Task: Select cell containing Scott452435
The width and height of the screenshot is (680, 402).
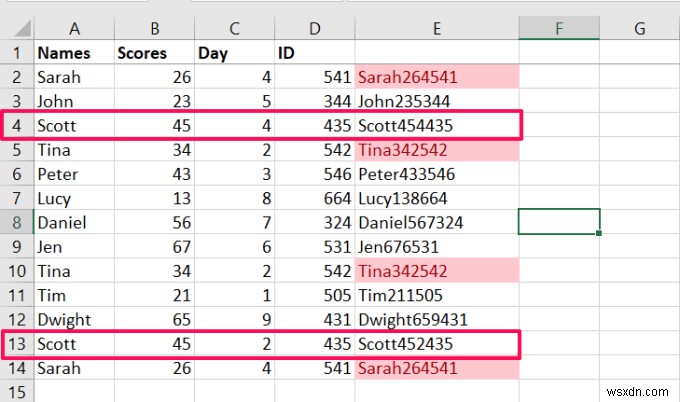Action: pyautogui.click(x=436, y=345)
